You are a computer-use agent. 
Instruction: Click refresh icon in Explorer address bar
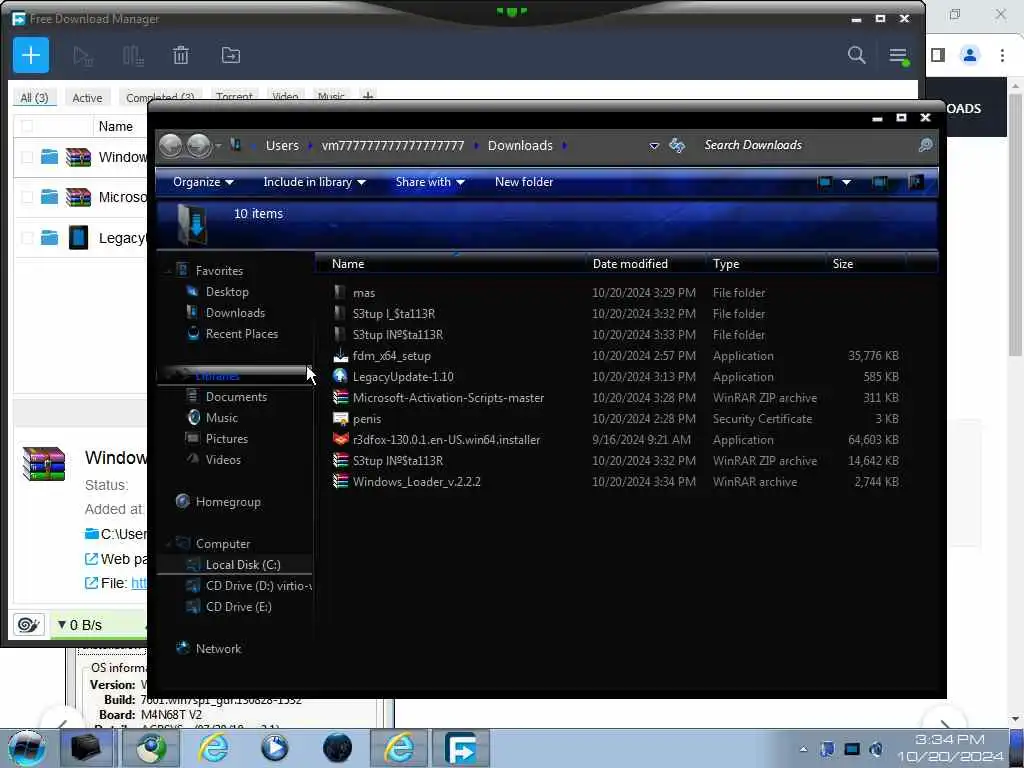[x=677, y=146]
